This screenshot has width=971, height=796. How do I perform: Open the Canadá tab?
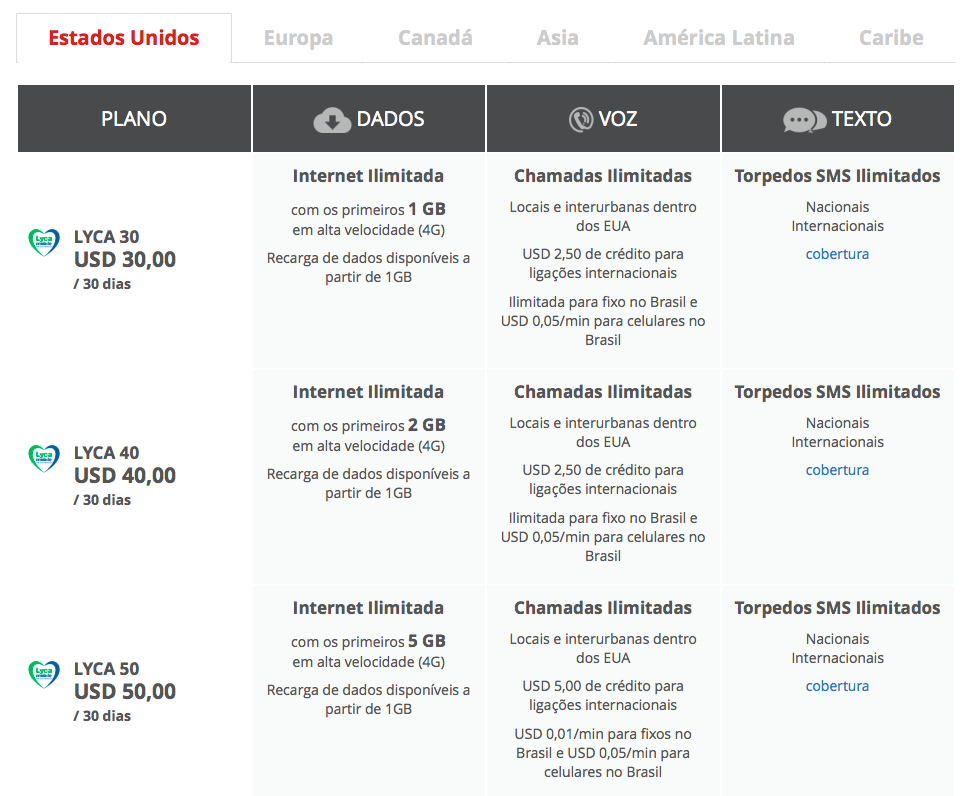point(435,38)
